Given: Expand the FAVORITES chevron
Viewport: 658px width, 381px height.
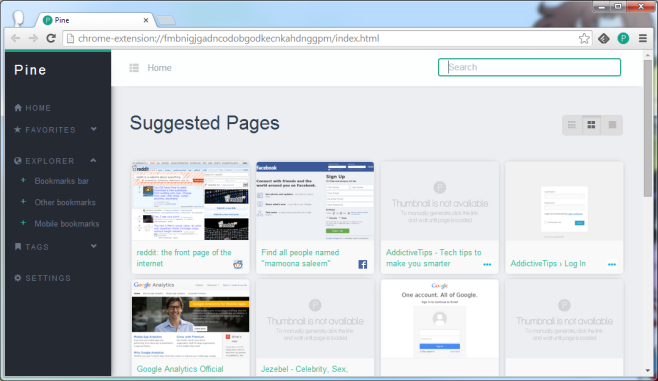Looking at the screenshot, I should pos(94,129).
